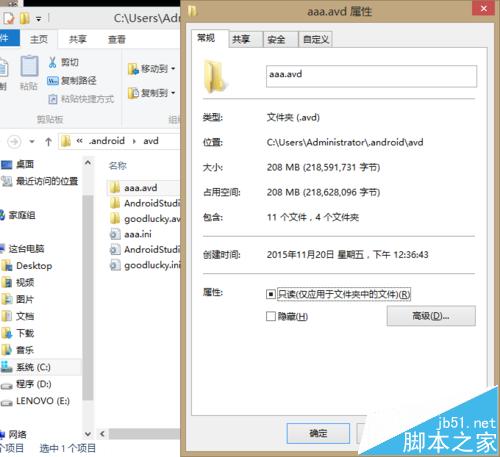This screenshot has height=457, width=500.
Task: Open Documents (文档) folder in sidebar
Action: point(18,316)
